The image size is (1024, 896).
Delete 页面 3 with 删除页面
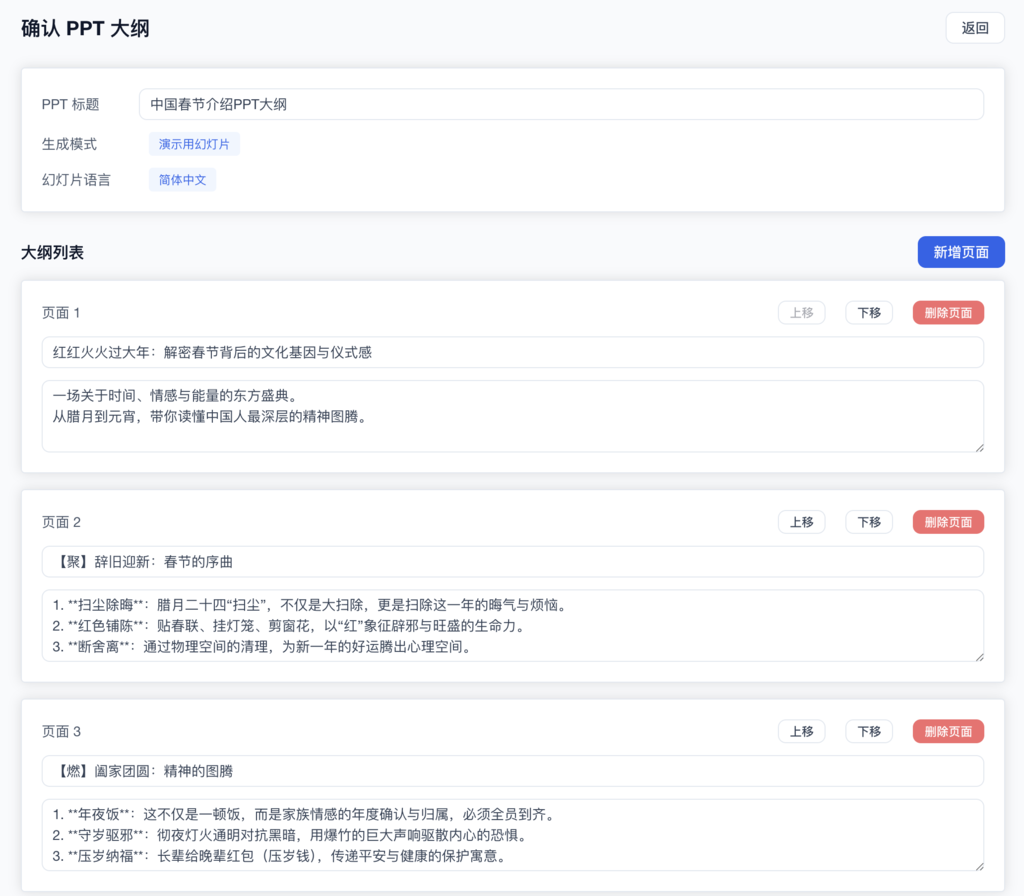947,731
